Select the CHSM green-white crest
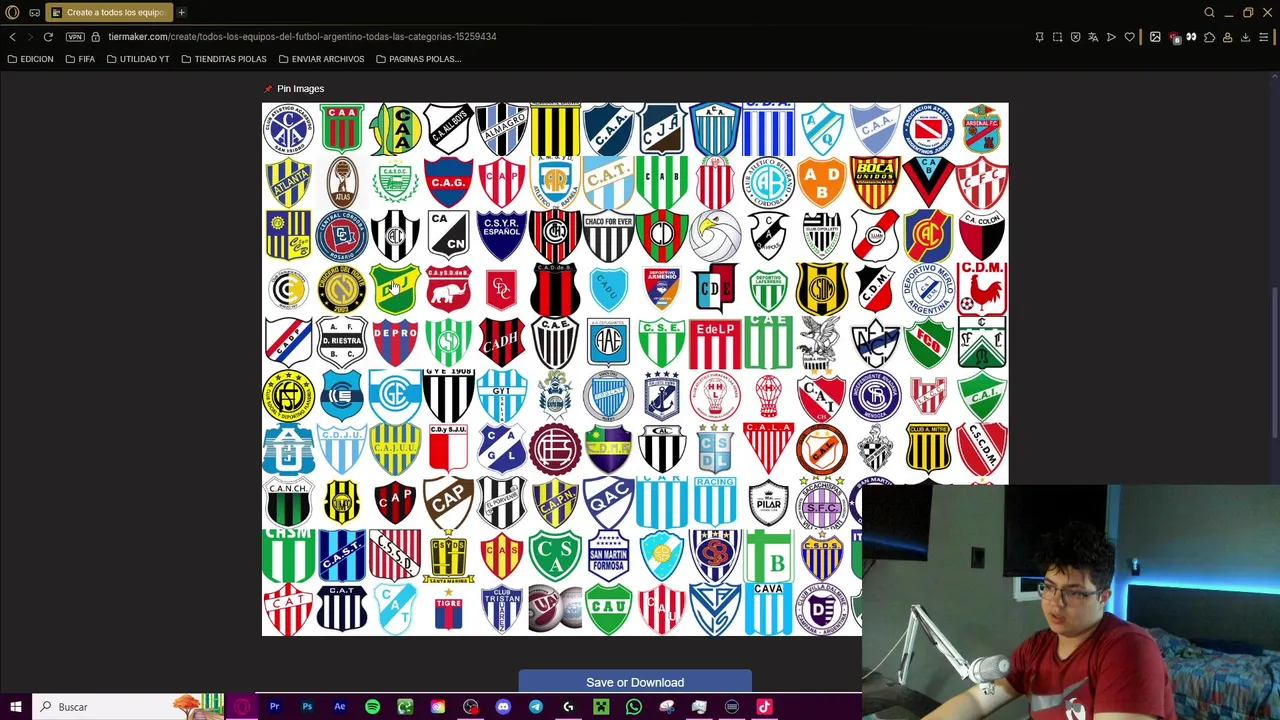 click(x=288, y=554)
